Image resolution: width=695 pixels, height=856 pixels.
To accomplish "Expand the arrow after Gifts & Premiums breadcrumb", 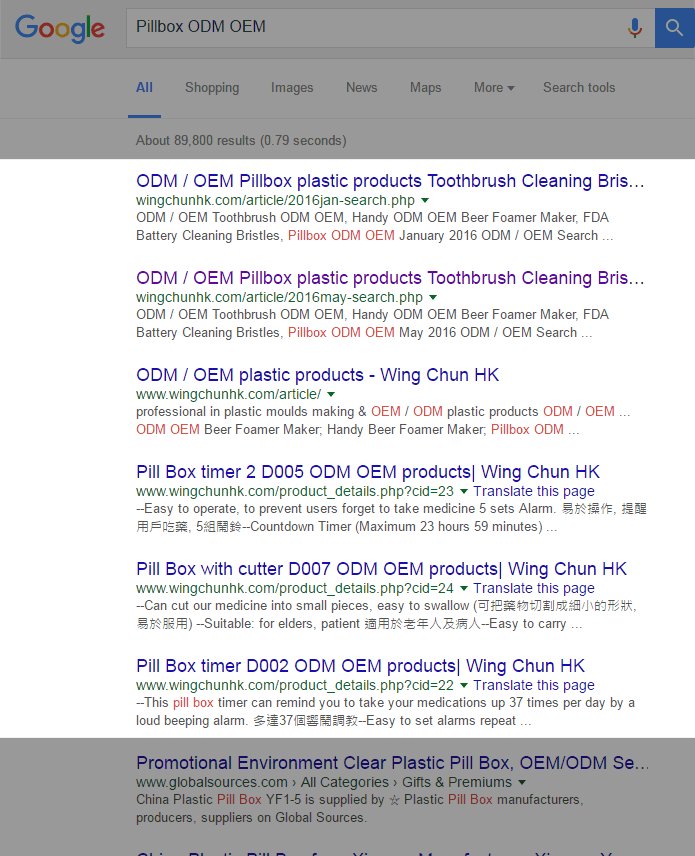I will [522, 782].
